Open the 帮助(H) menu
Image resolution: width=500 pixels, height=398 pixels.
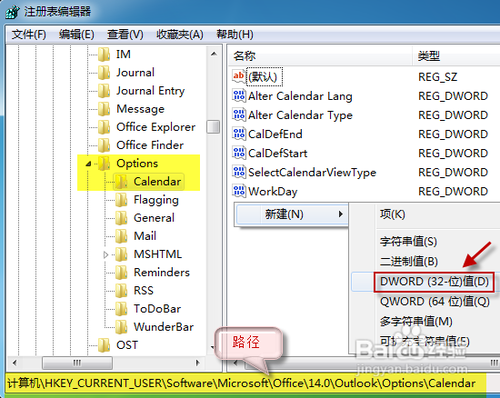coord(235,34)
